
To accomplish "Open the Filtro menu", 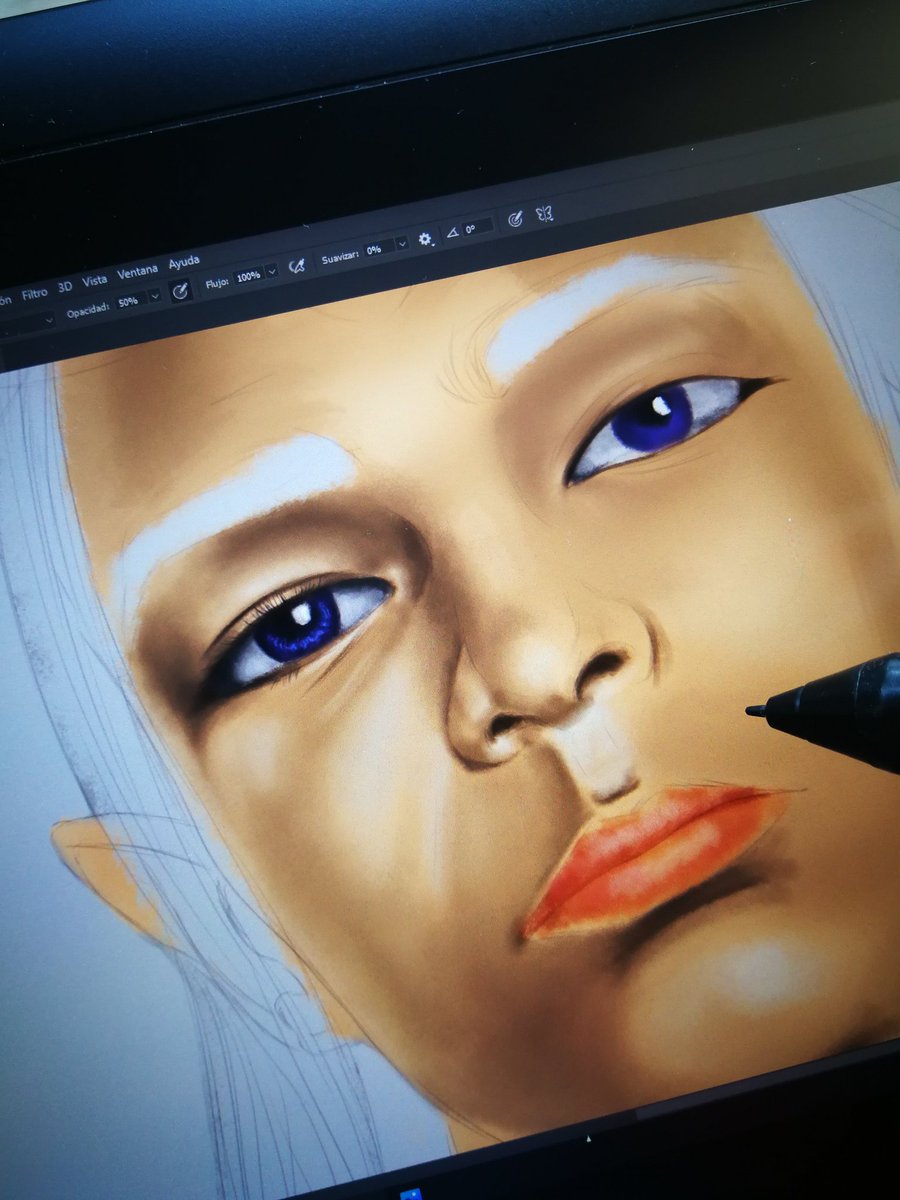I will (35, 294).
